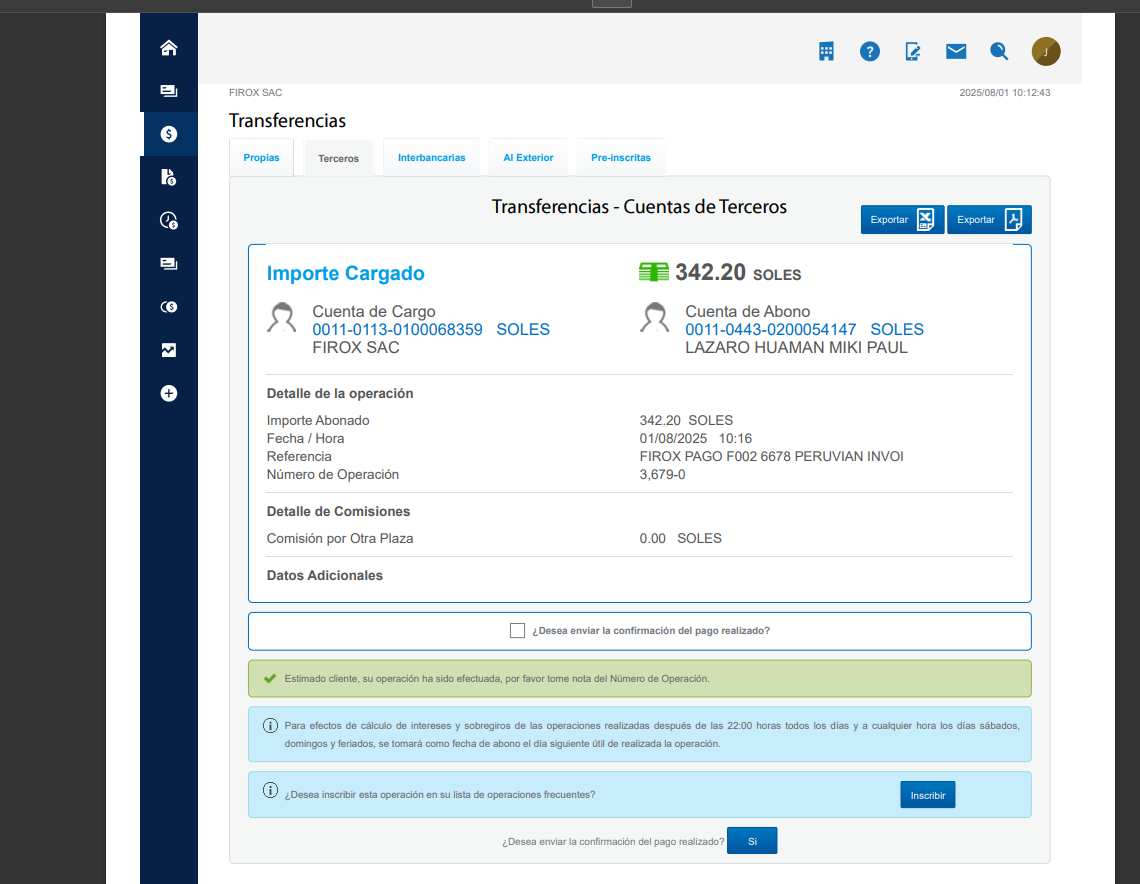
Task: Open the coins exchange sidebar icon
Action: [169, 307]
